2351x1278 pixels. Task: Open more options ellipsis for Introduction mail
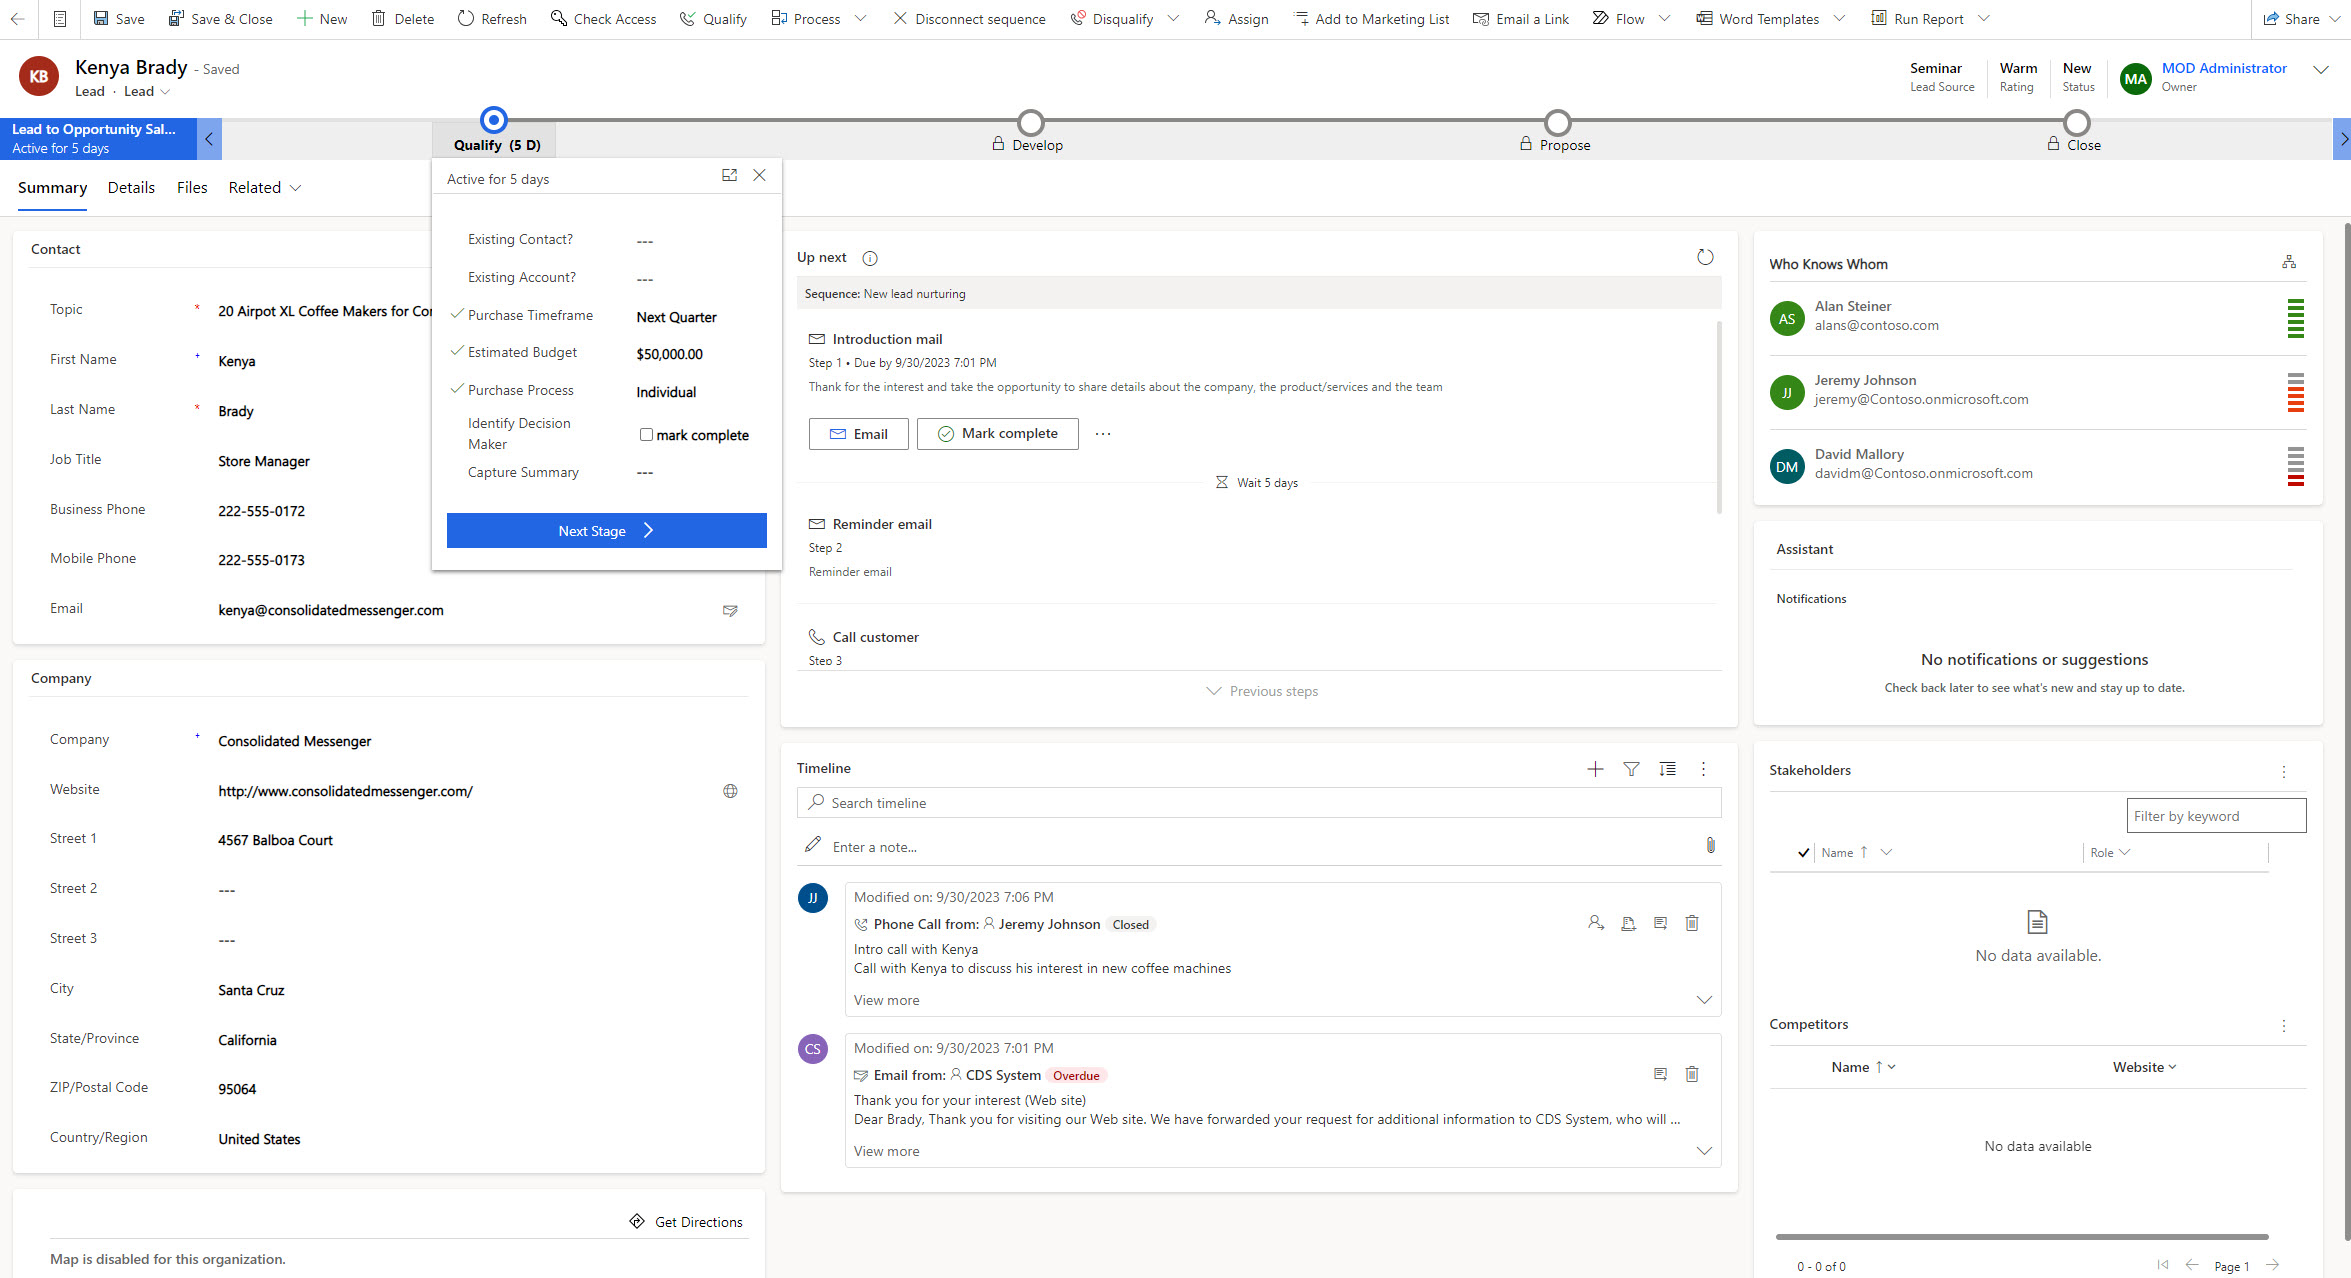tap(1103, 434)
